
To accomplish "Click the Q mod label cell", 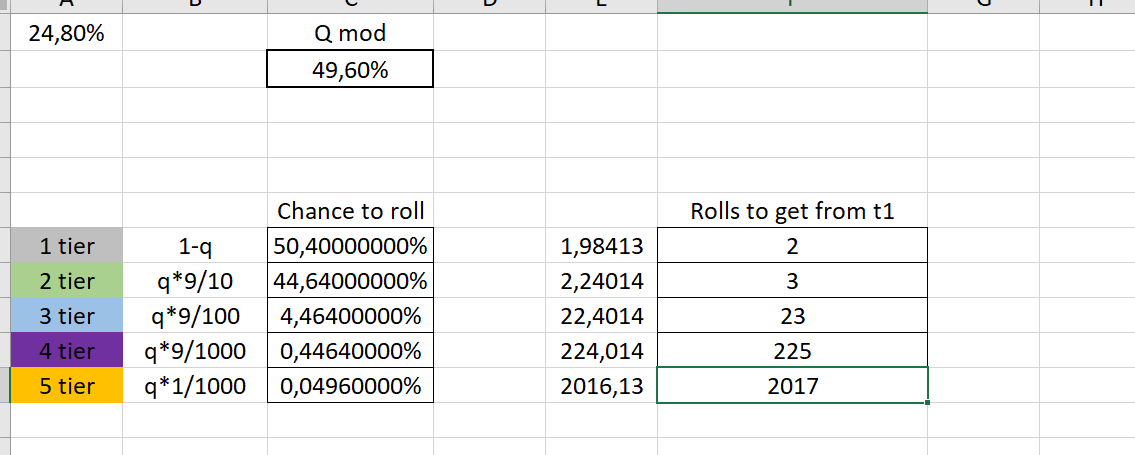I will point(350,33).
